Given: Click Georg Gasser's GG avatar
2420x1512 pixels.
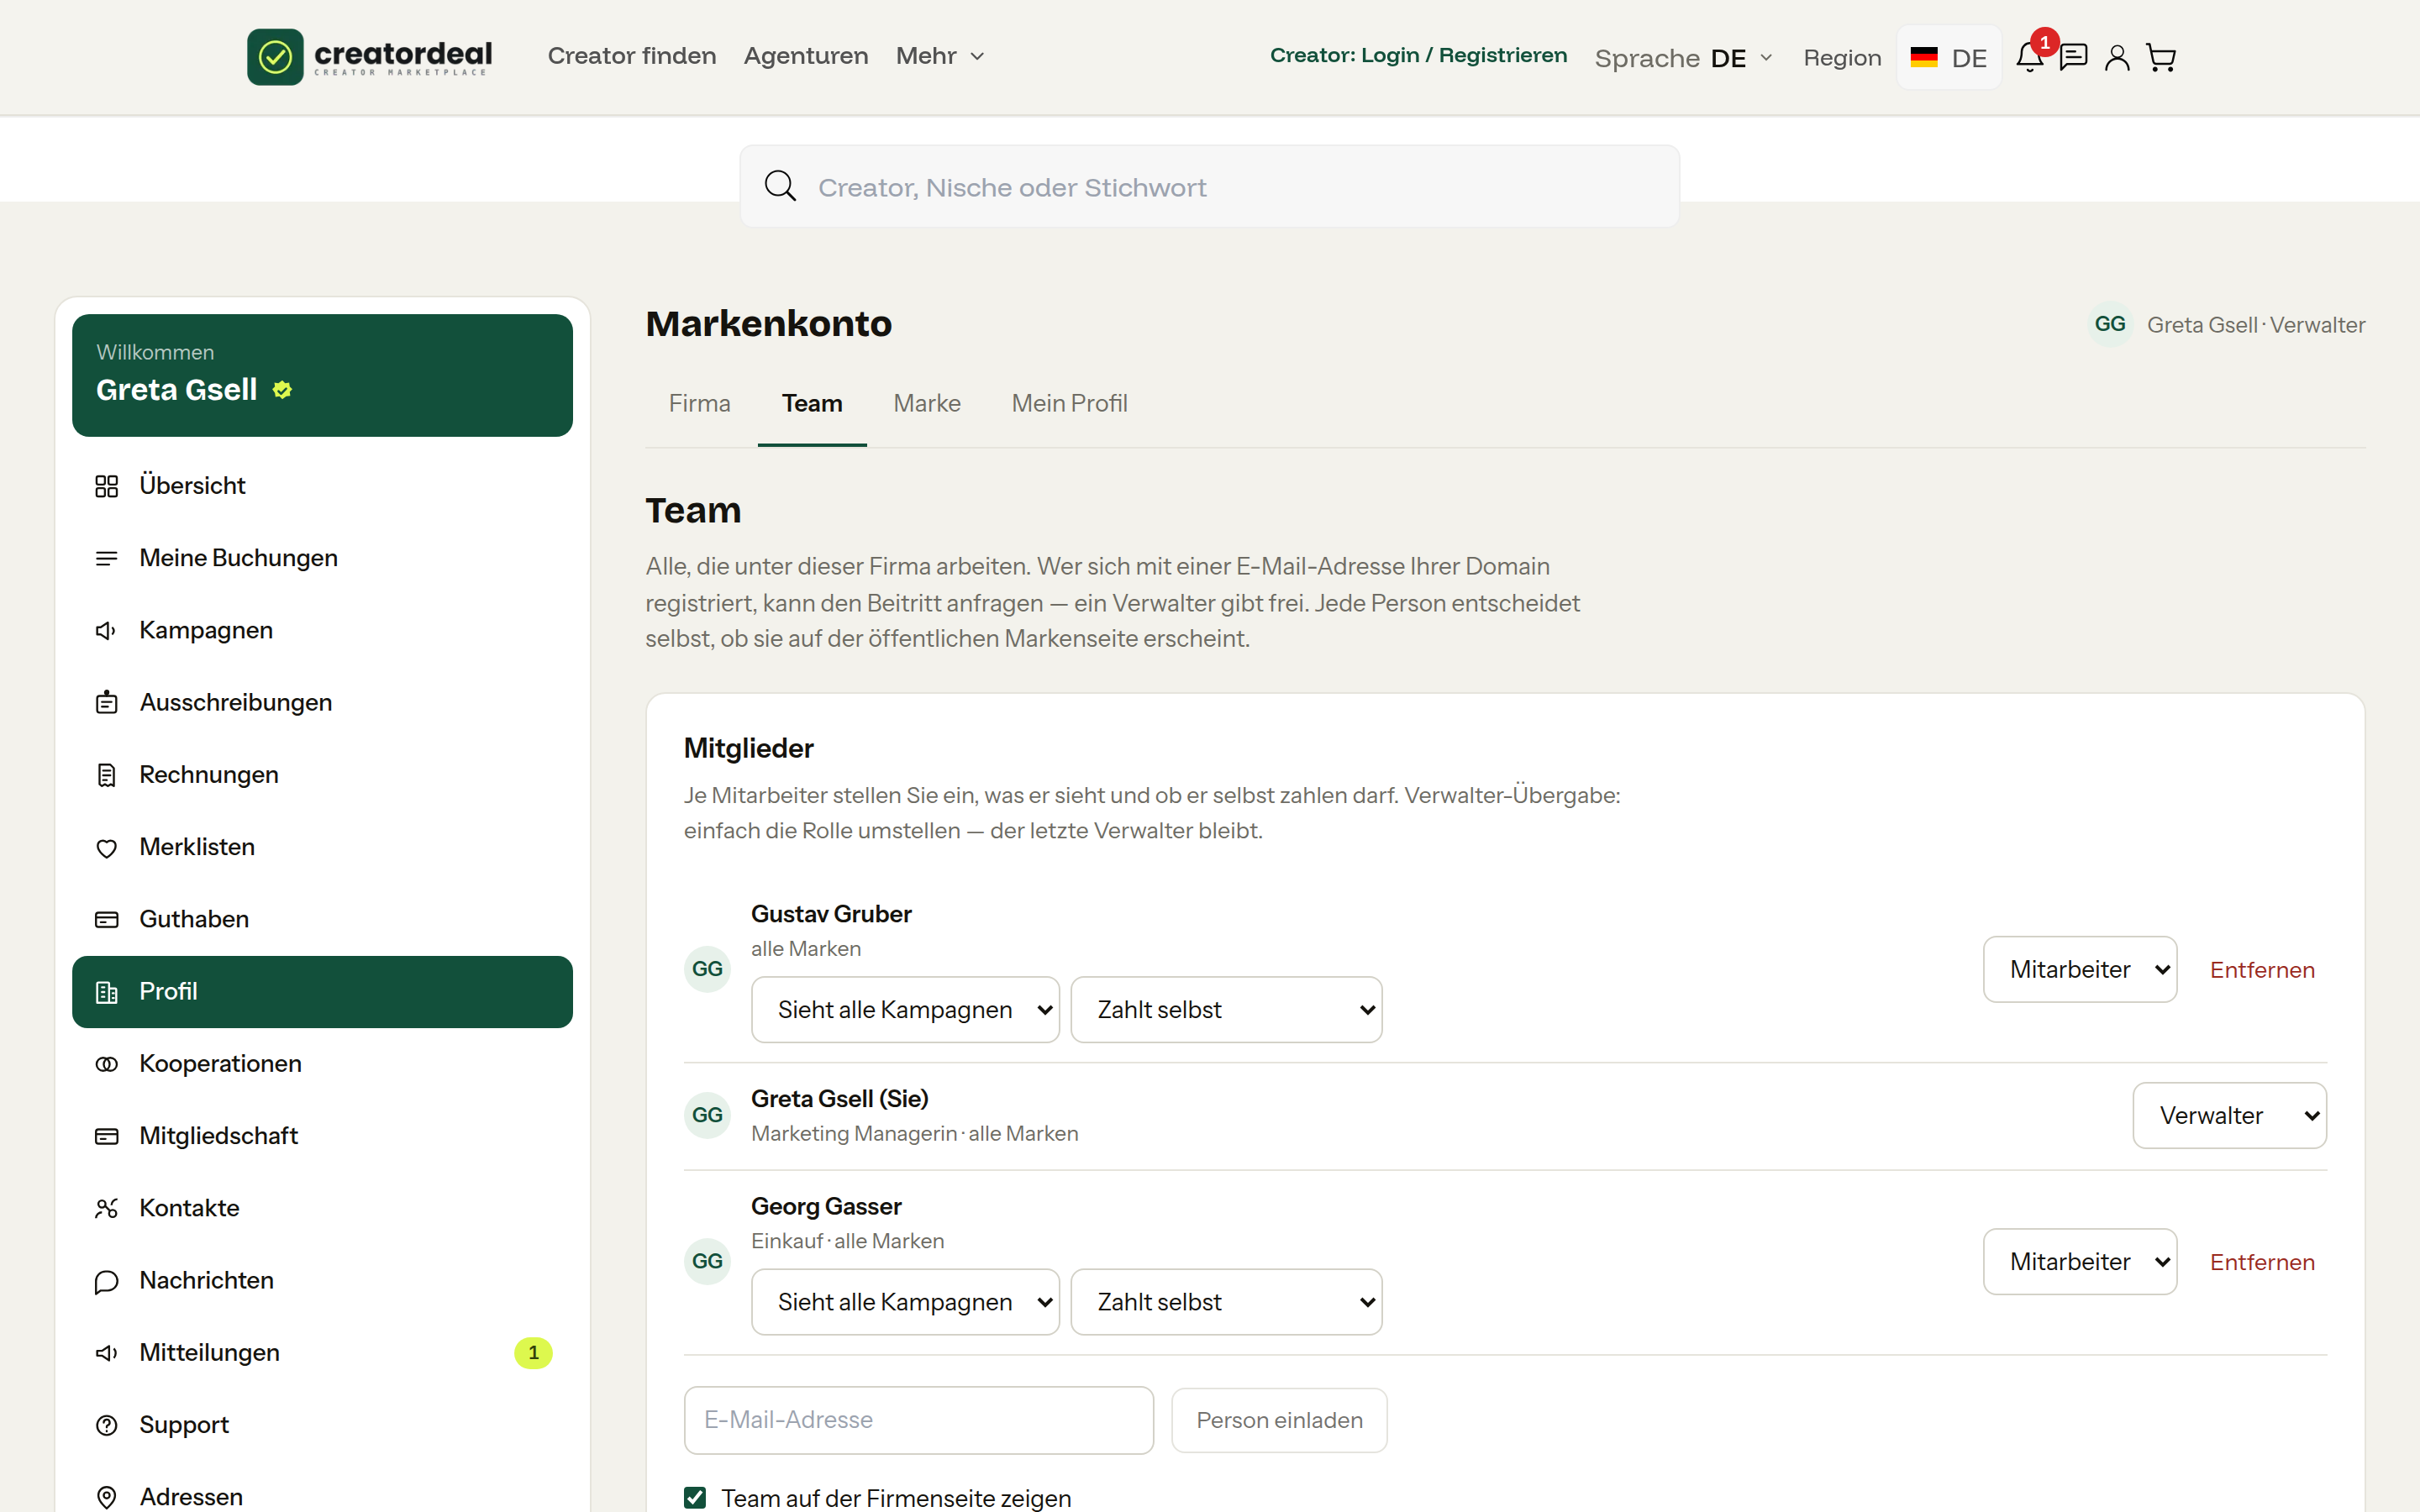Looking at the screenshot, I should 707,1261.
